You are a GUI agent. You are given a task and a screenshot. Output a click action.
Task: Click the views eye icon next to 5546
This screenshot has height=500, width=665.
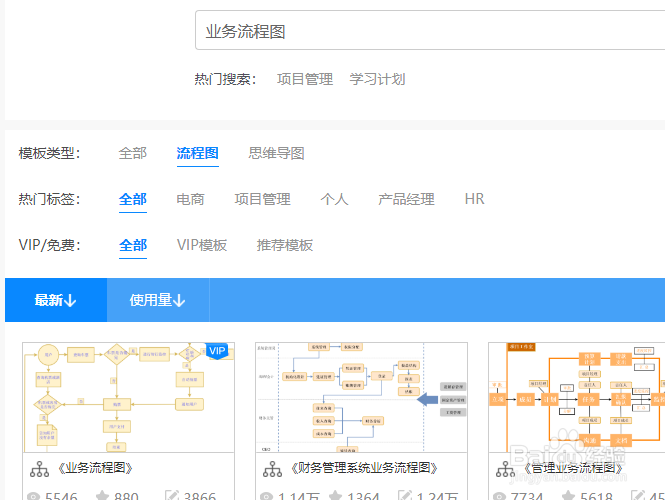coord(34,496)
